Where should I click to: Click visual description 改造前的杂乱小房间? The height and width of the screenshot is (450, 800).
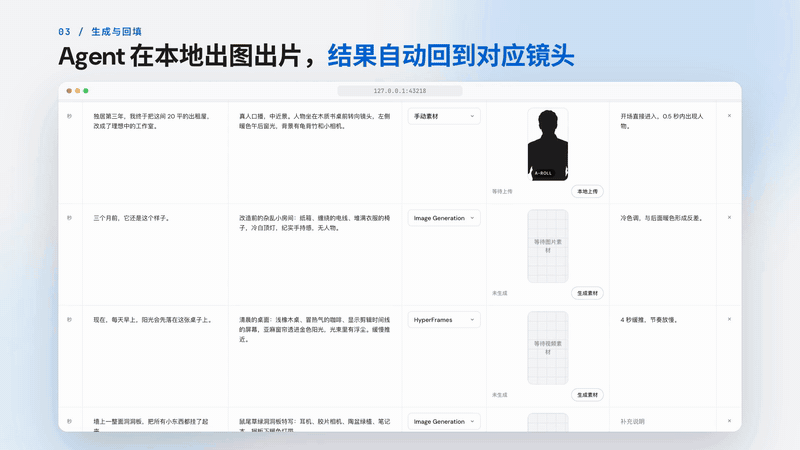(315, 223)
